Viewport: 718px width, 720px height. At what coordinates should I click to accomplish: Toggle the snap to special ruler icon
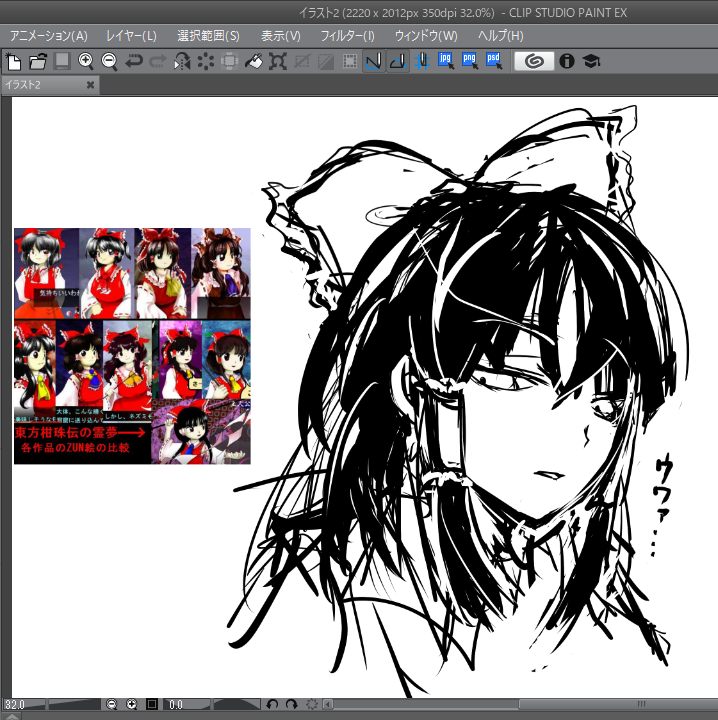(x=398, y=62)
